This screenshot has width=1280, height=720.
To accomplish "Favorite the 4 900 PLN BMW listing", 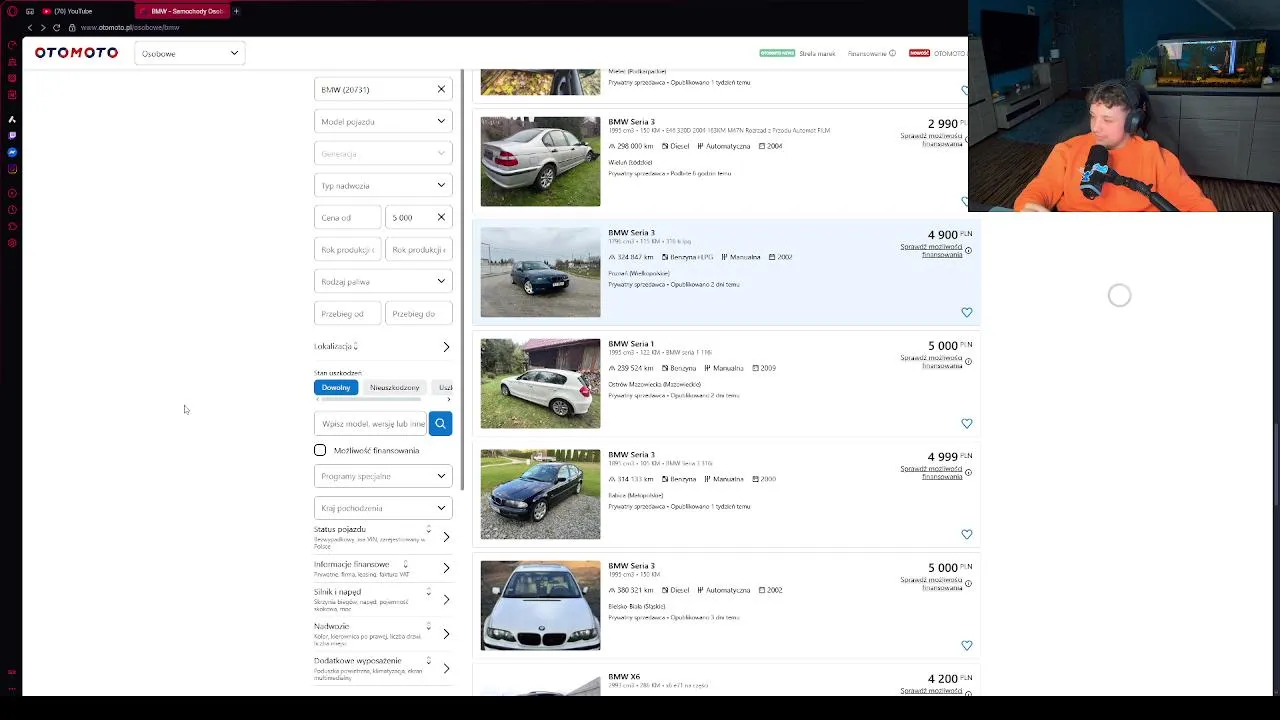I will tap(966, 312).
